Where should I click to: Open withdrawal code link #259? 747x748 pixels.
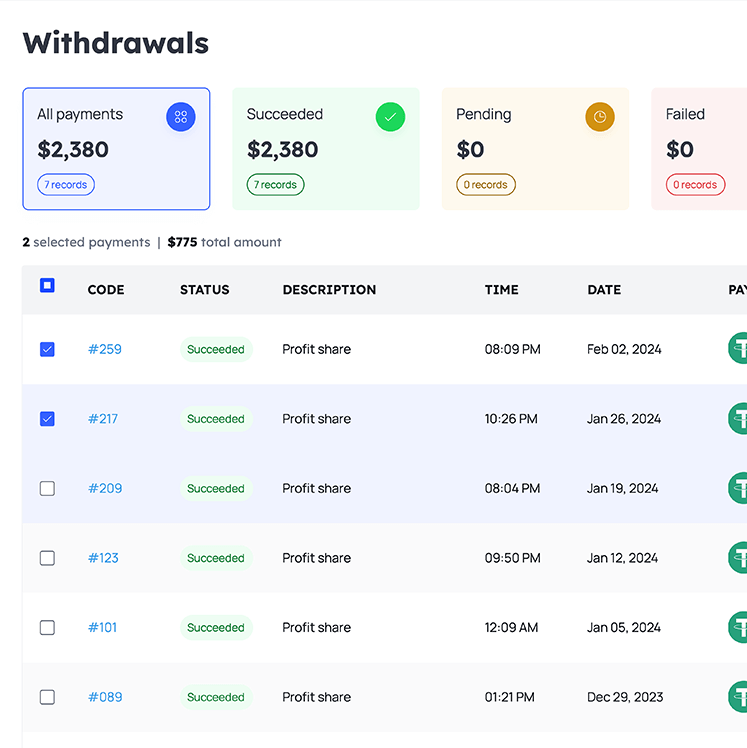[105, 349]
